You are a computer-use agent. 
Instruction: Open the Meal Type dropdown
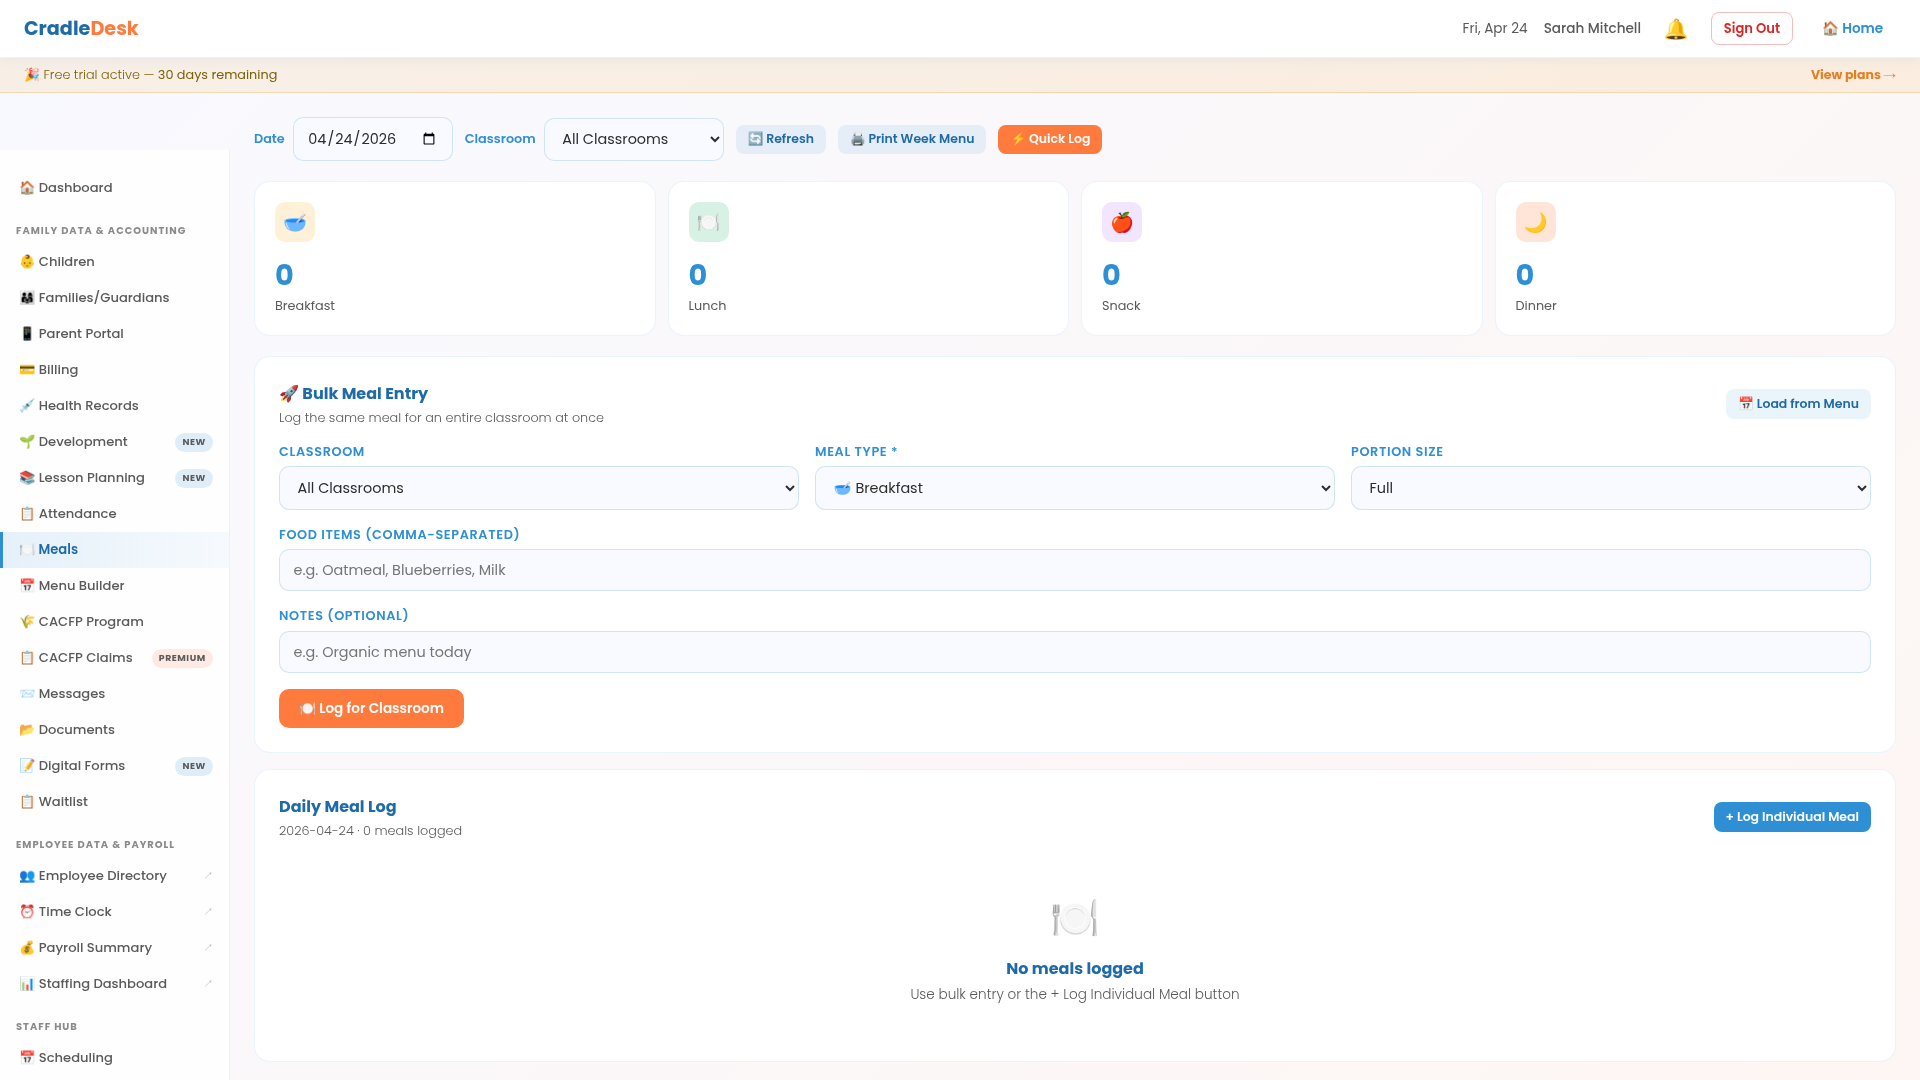click(1074, 488)
